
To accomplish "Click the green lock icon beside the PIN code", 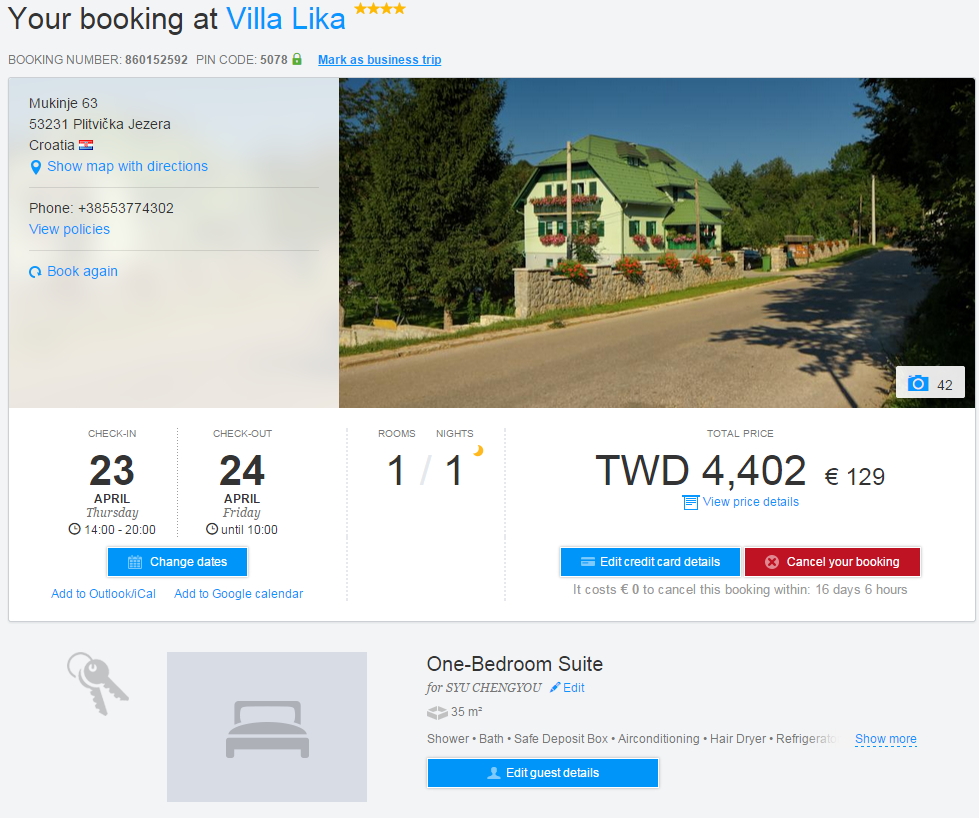I will (297, 59).
